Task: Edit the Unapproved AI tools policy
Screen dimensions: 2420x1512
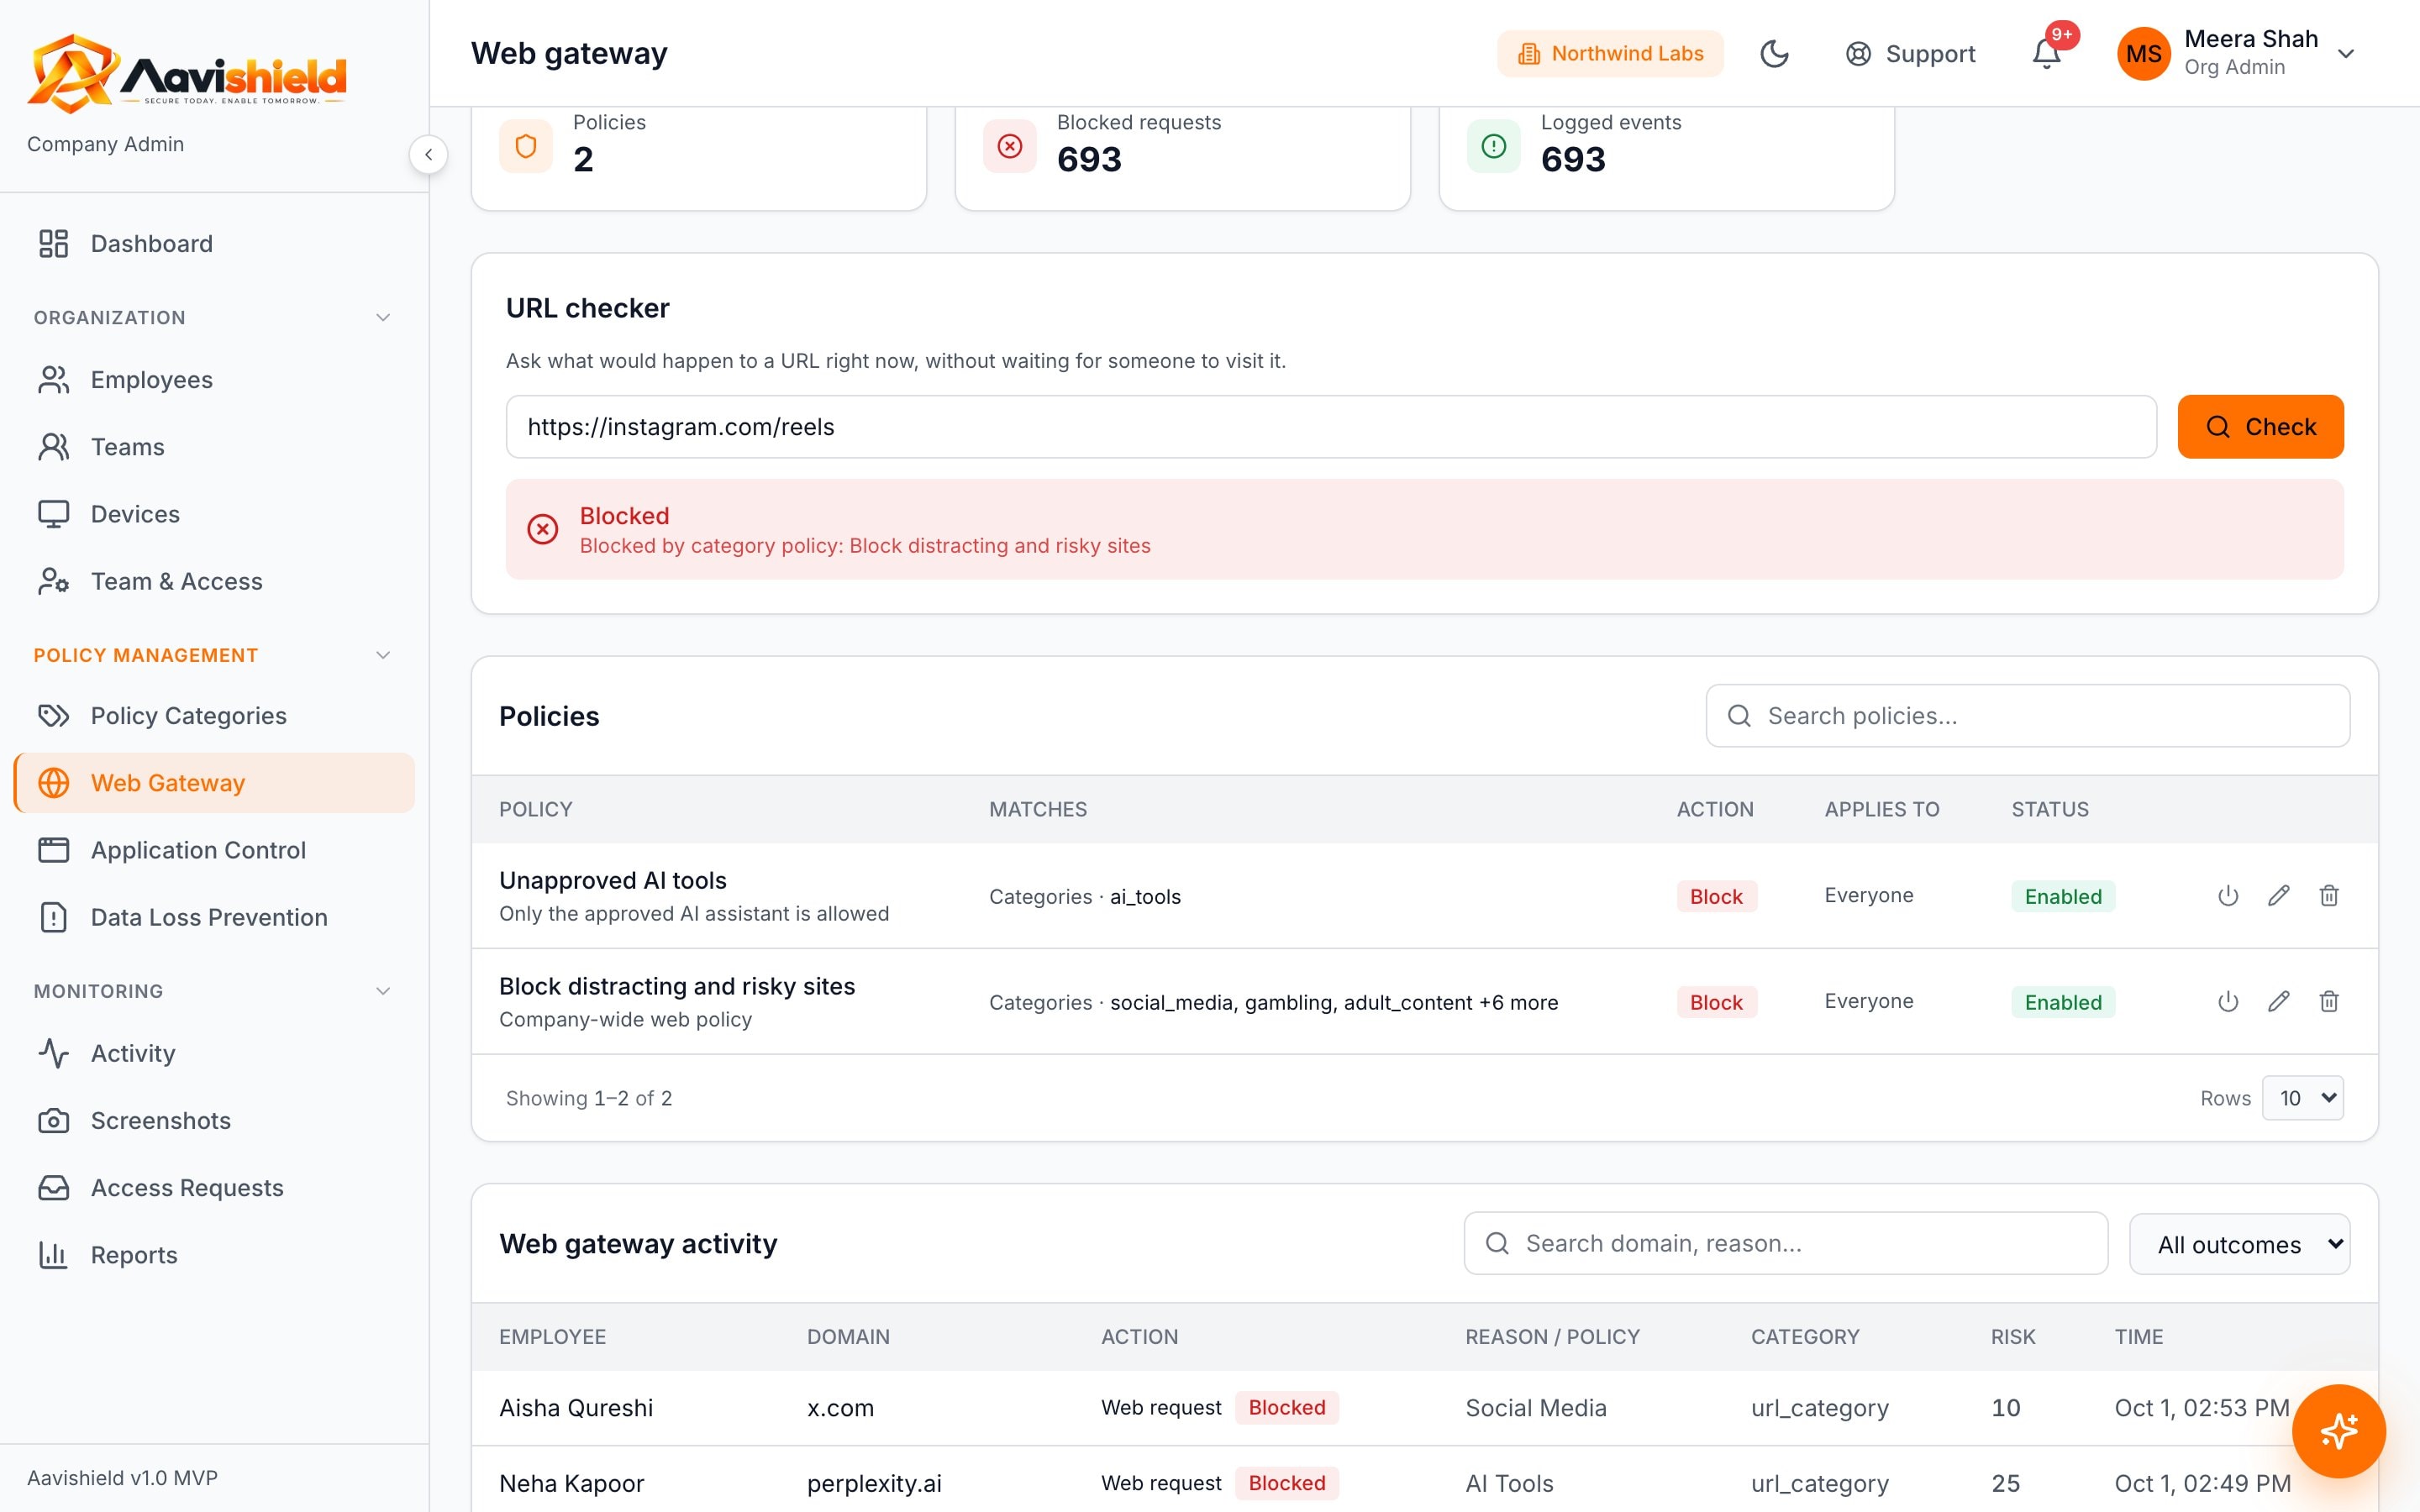Action: click(x=2278, y=896)
